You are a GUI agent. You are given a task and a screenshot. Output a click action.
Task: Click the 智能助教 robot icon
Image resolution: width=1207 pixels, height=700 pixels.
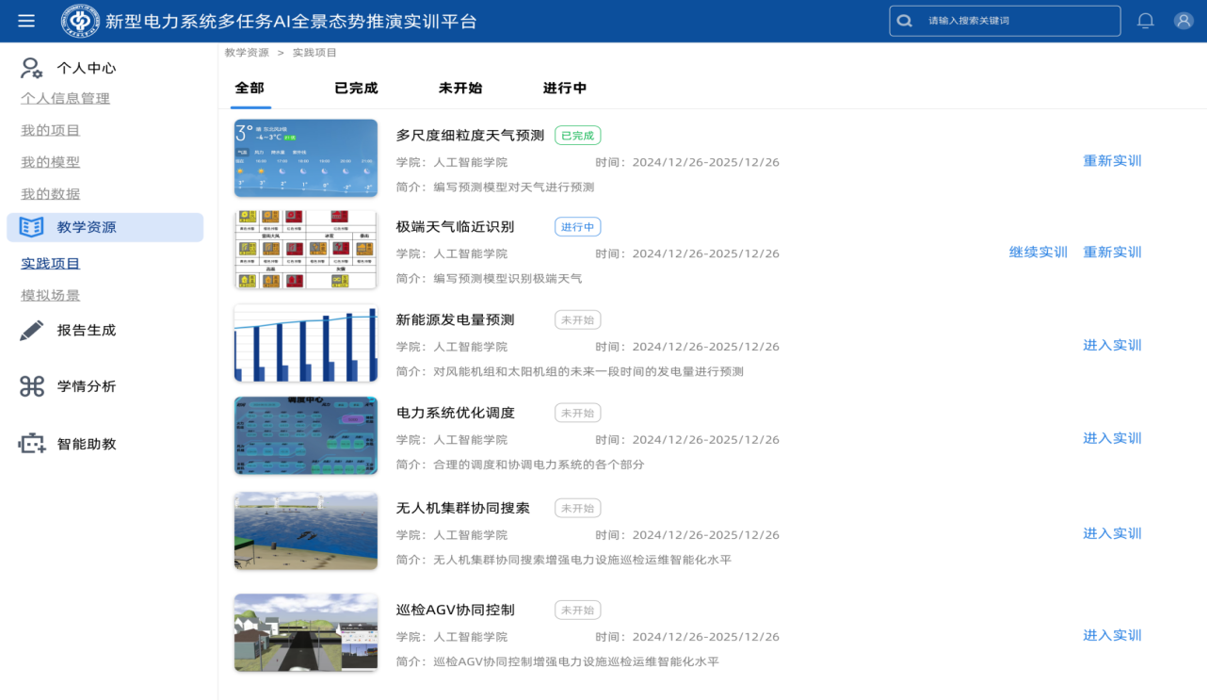click(32, 444)
